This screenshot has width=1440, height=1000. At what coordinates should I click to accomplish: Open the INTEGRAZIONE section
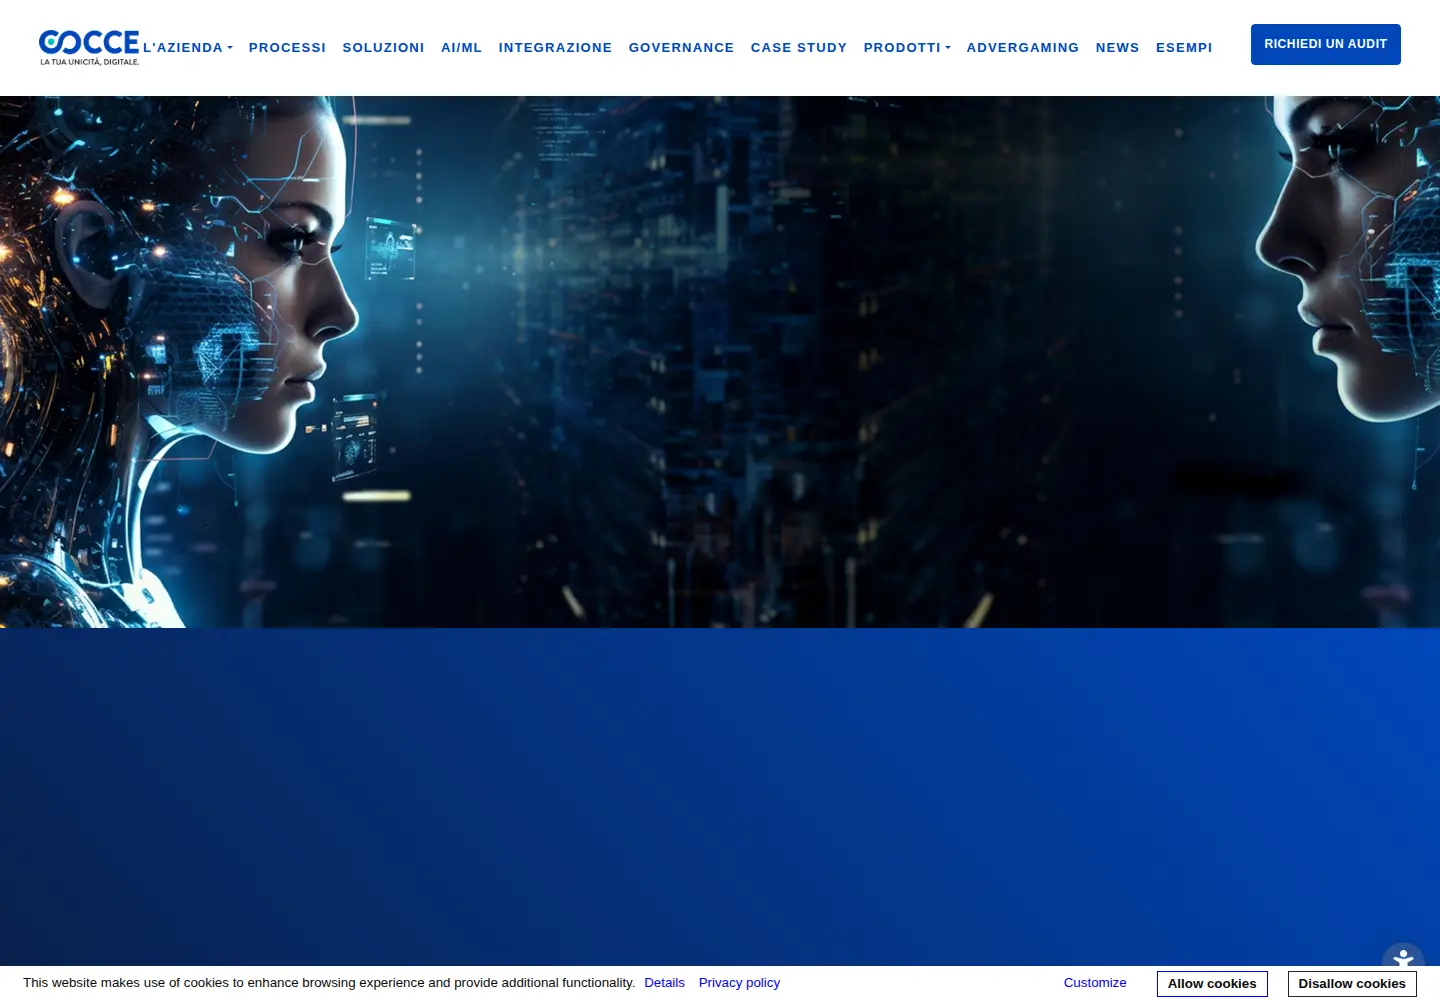555,48
